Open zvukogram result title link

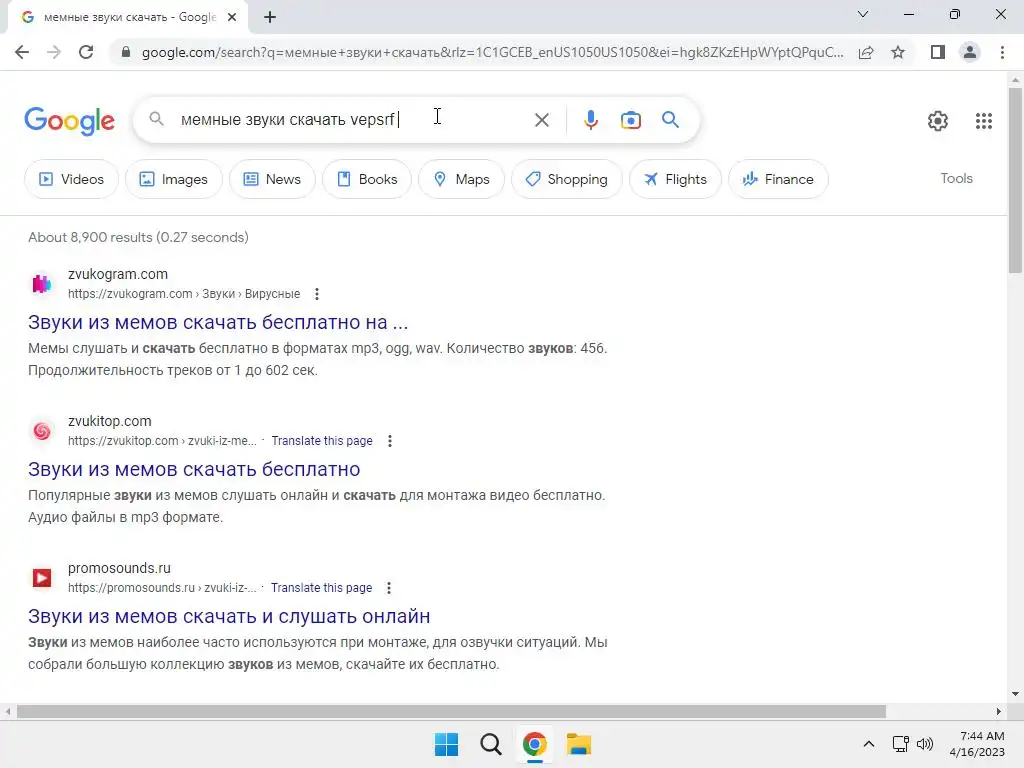218,322
